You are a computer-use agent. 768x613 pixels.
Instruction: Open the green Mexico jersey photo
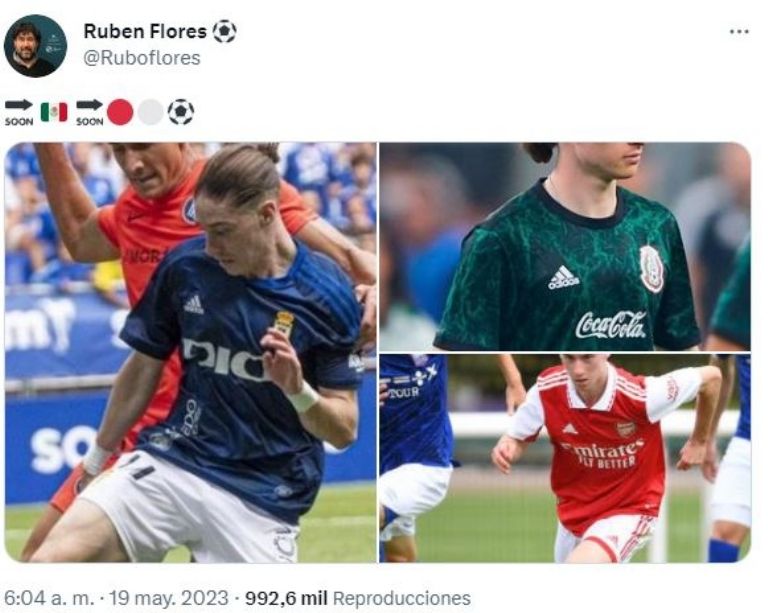click(x=565, y=247)
